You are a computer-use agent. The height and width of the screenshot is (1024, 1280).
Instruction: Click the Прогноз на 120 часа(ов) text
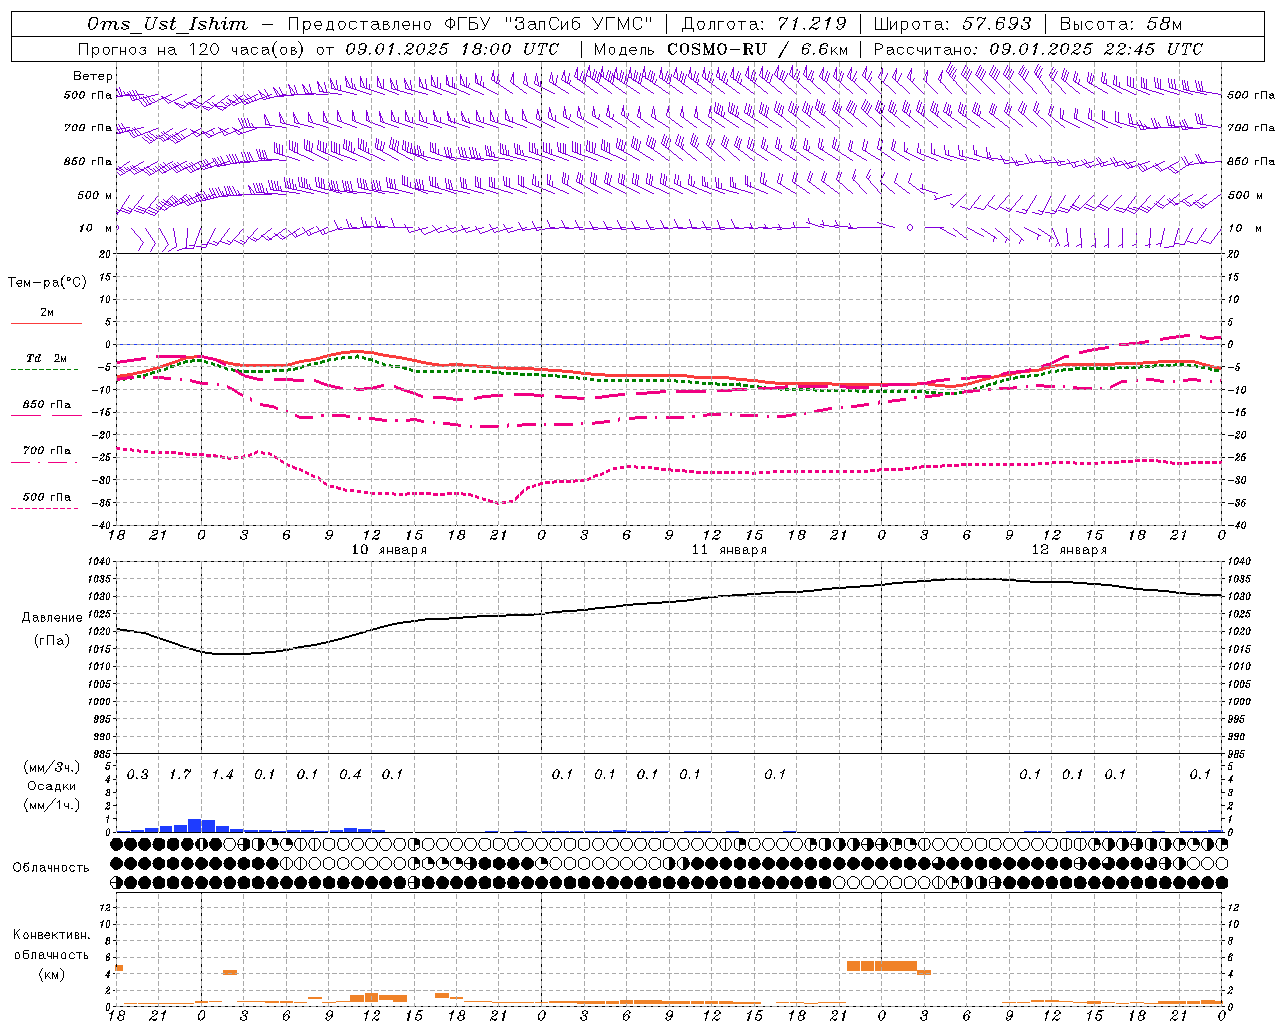(x=190, y=49)
